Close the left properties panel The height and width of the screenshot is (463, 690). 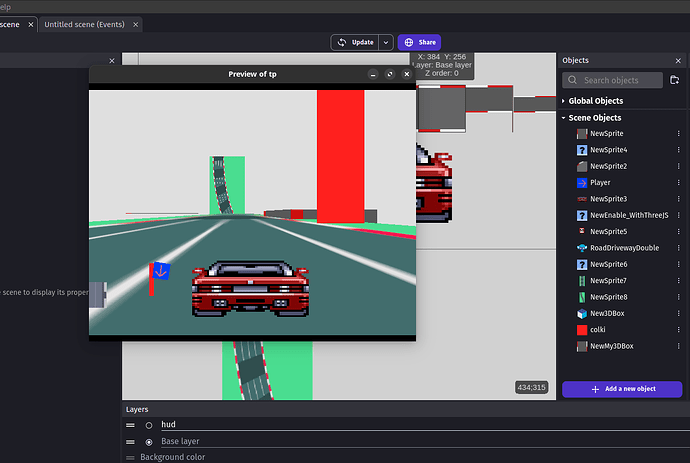click(112, 61)
